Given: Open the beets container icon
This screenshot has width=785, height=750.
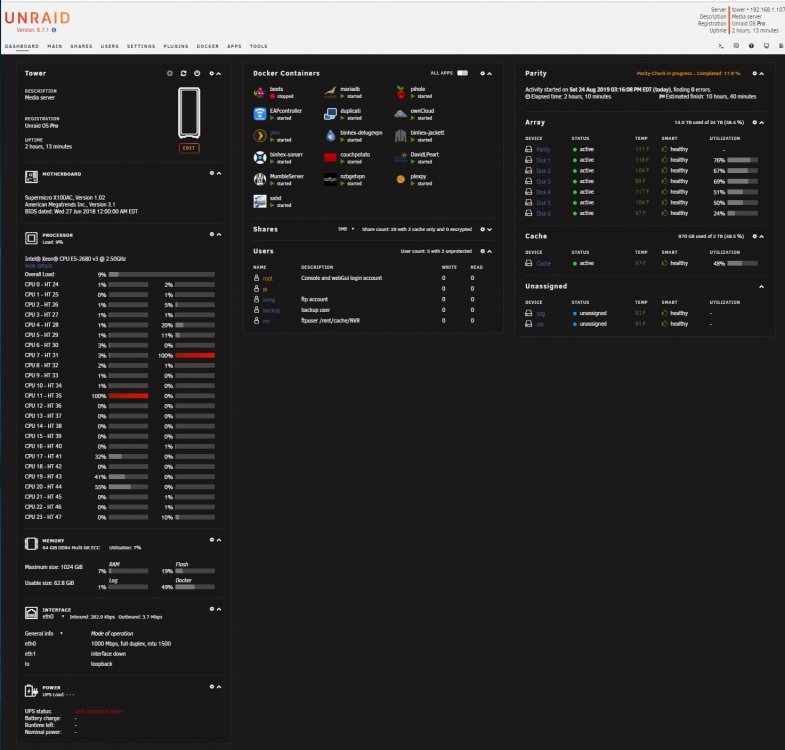Looking at the screenshot, I should coord(259,92).
